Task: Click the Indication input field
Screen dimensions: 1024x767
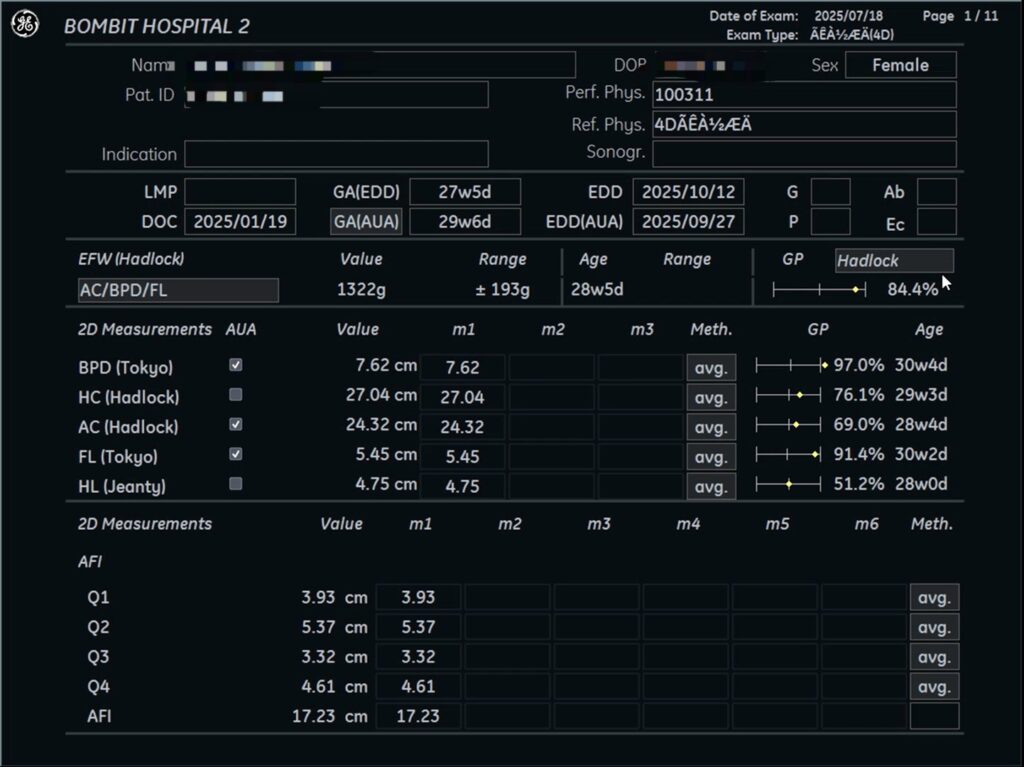Action: [336, 154]
